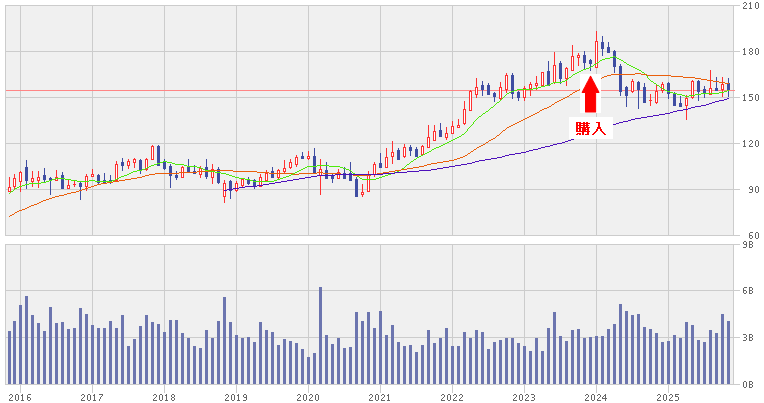Screen dimensions: 764x403
Task: Click the 210 price axis label
Action: [x=748, y=6]
